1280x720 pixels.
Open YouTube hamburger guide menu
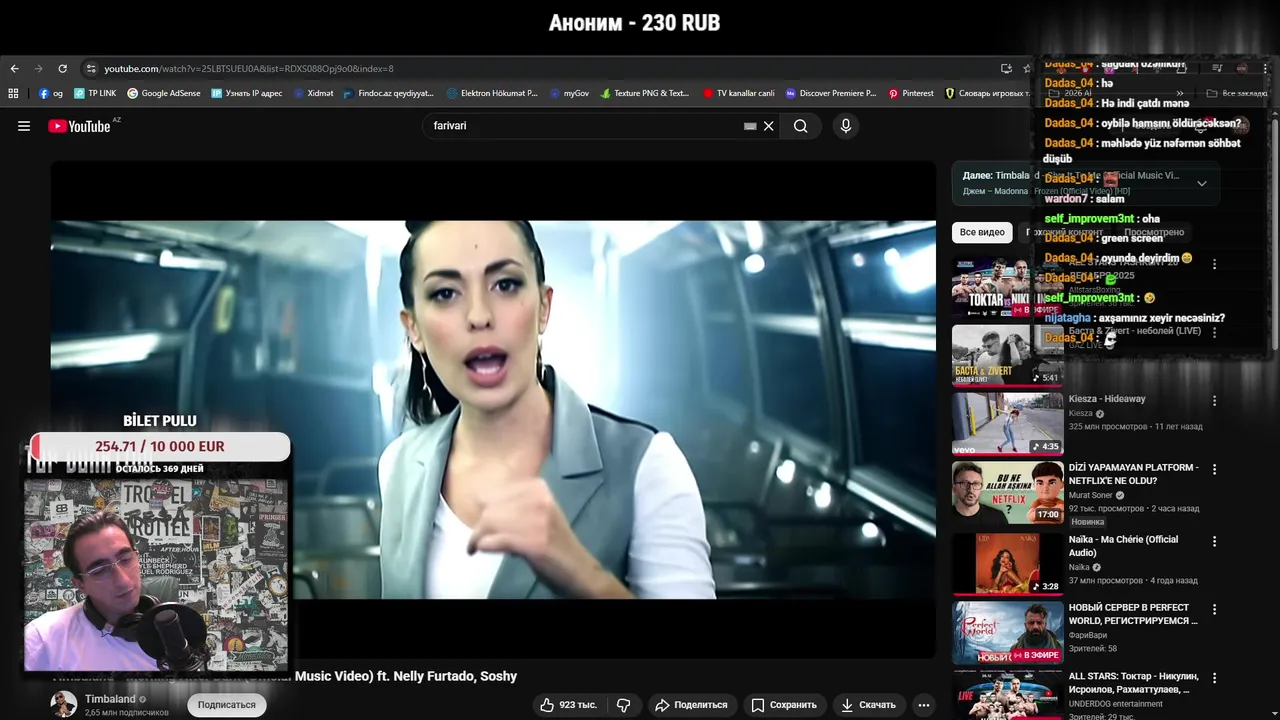pyautogui.click(x=24, y=126)
